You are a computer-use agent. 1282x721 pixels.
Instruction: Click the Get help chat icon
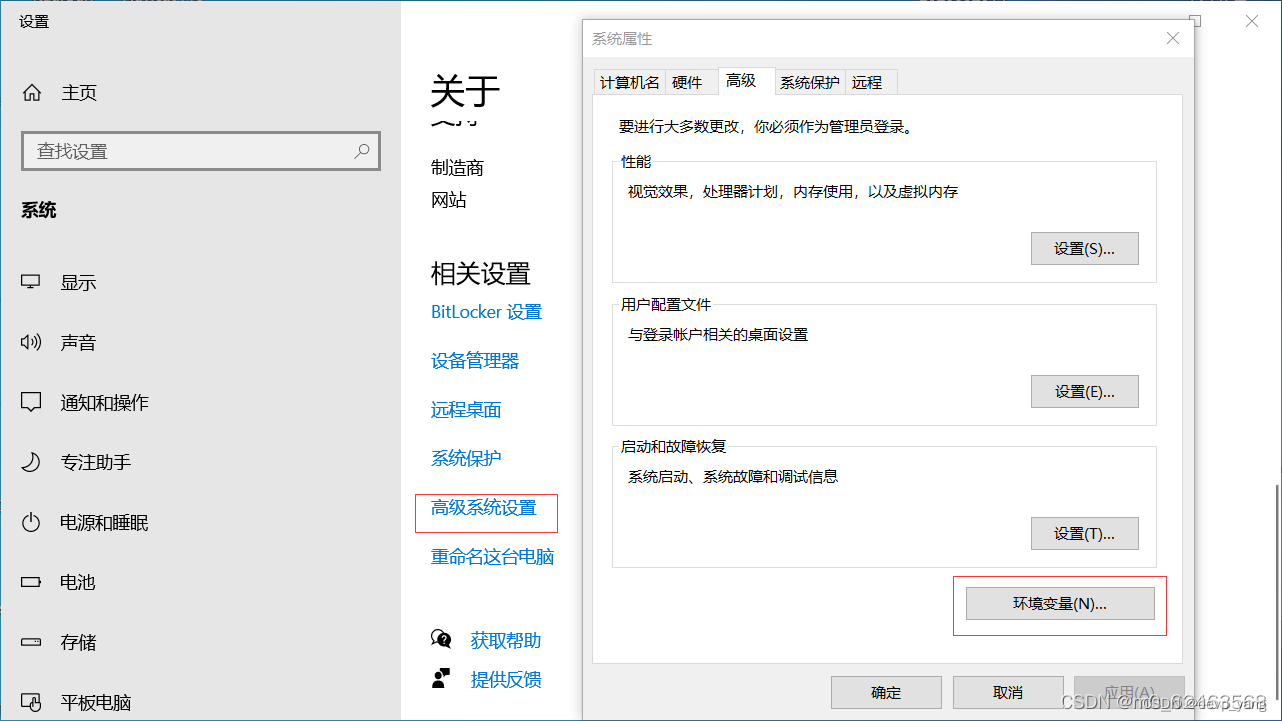pos(441,639)
